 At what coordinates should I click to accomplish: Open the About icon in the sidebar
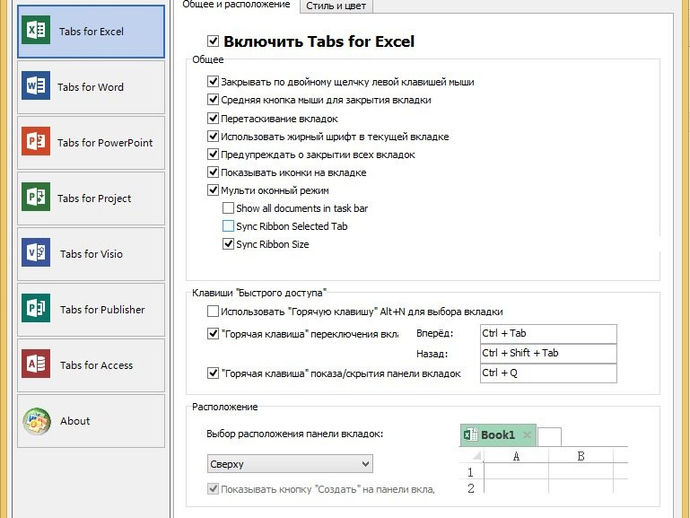point(37,421)
